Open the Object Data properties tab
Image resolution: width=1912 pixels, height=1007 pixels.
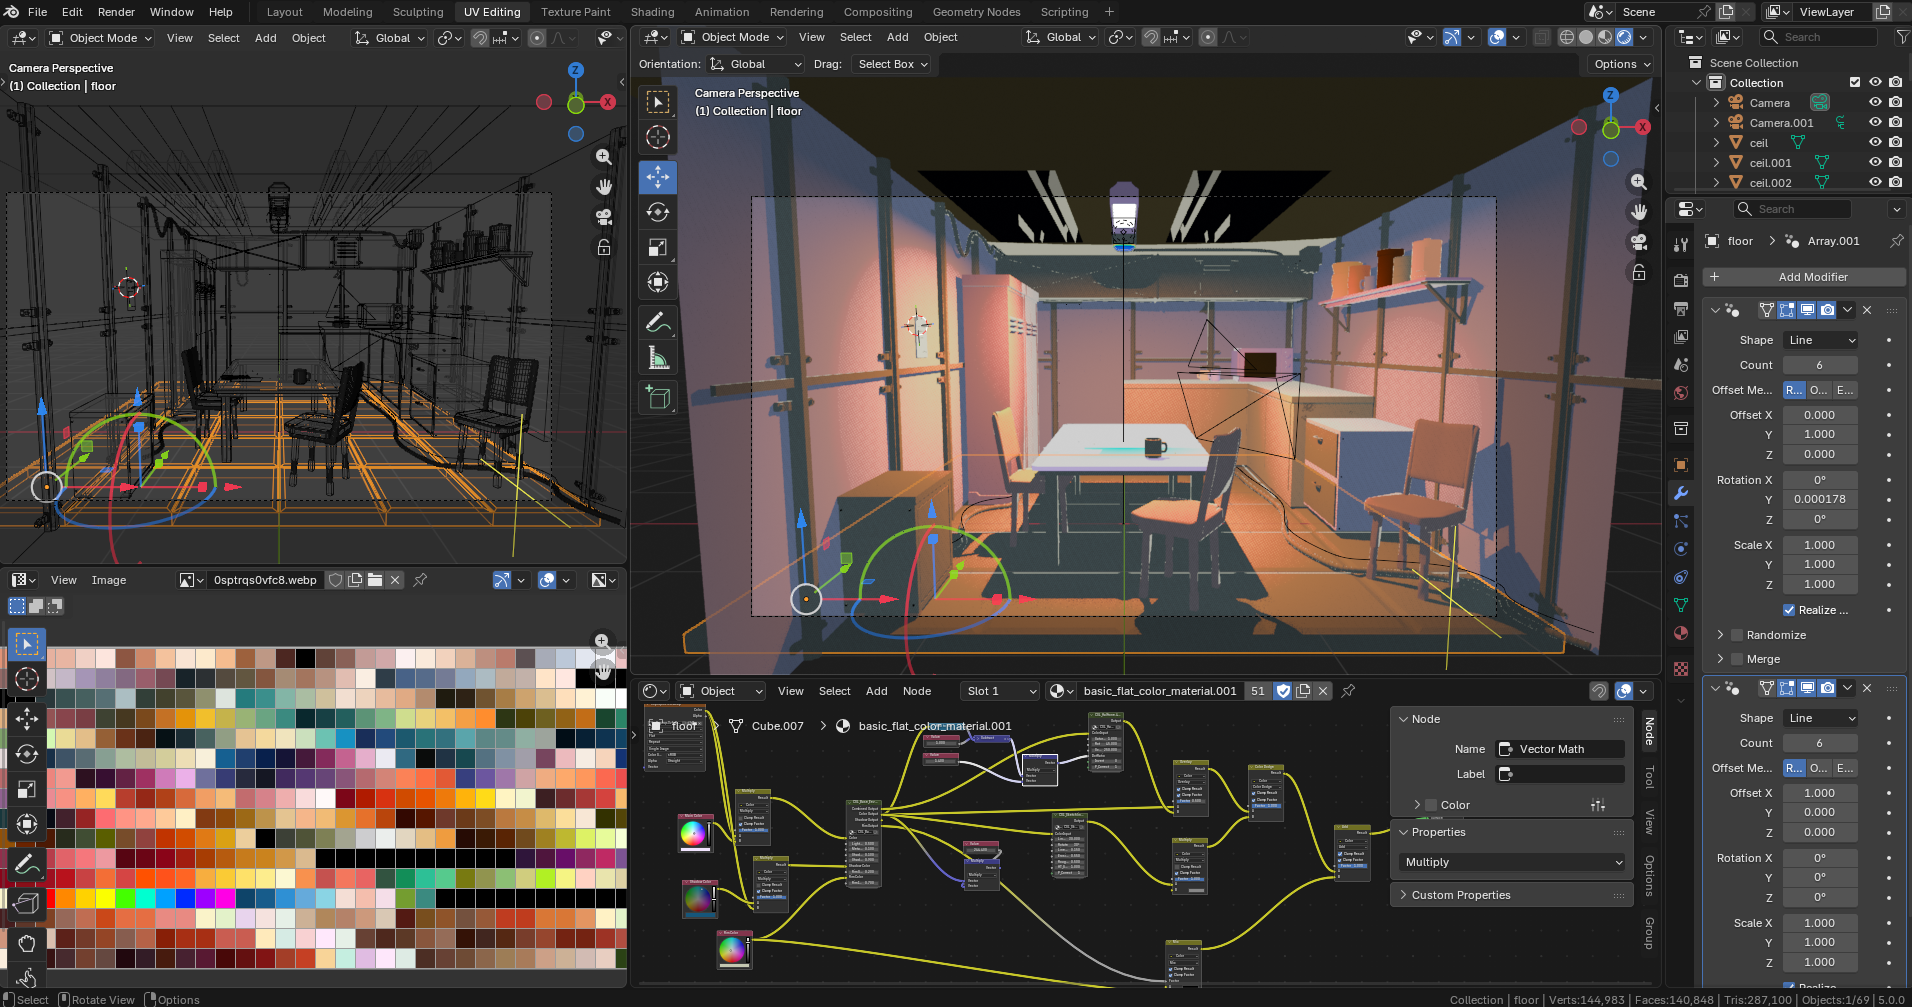(1681, 605)
